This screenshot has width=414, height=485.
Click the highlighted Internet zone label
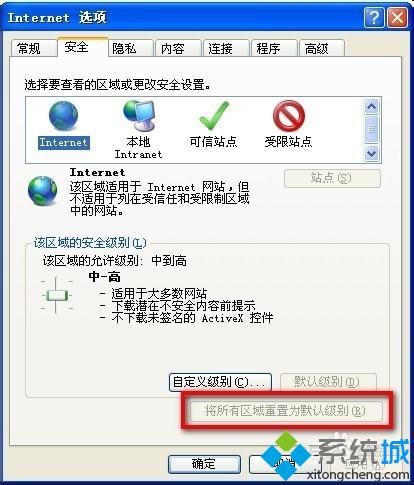point(63,143)
